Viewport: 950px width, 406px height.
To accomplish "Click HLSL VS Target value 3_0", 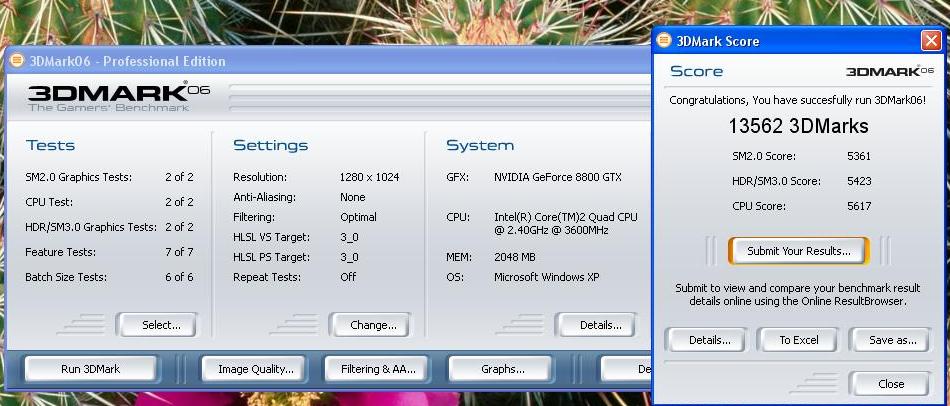I will [x=349, y=237].
